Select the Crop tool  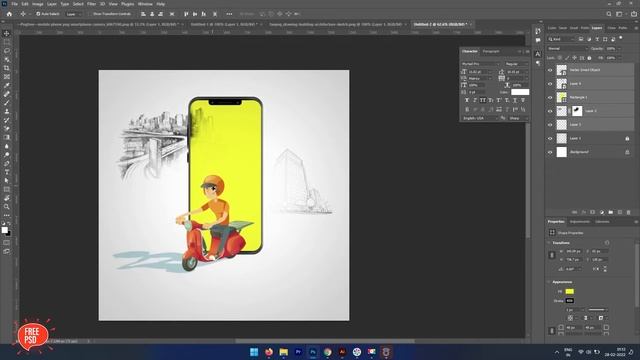click(x=7, y=68)
